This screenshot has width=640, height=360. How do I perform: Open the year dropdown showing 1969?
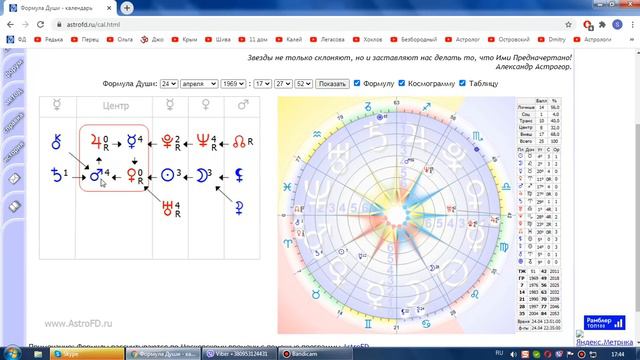tap(233, 84)
